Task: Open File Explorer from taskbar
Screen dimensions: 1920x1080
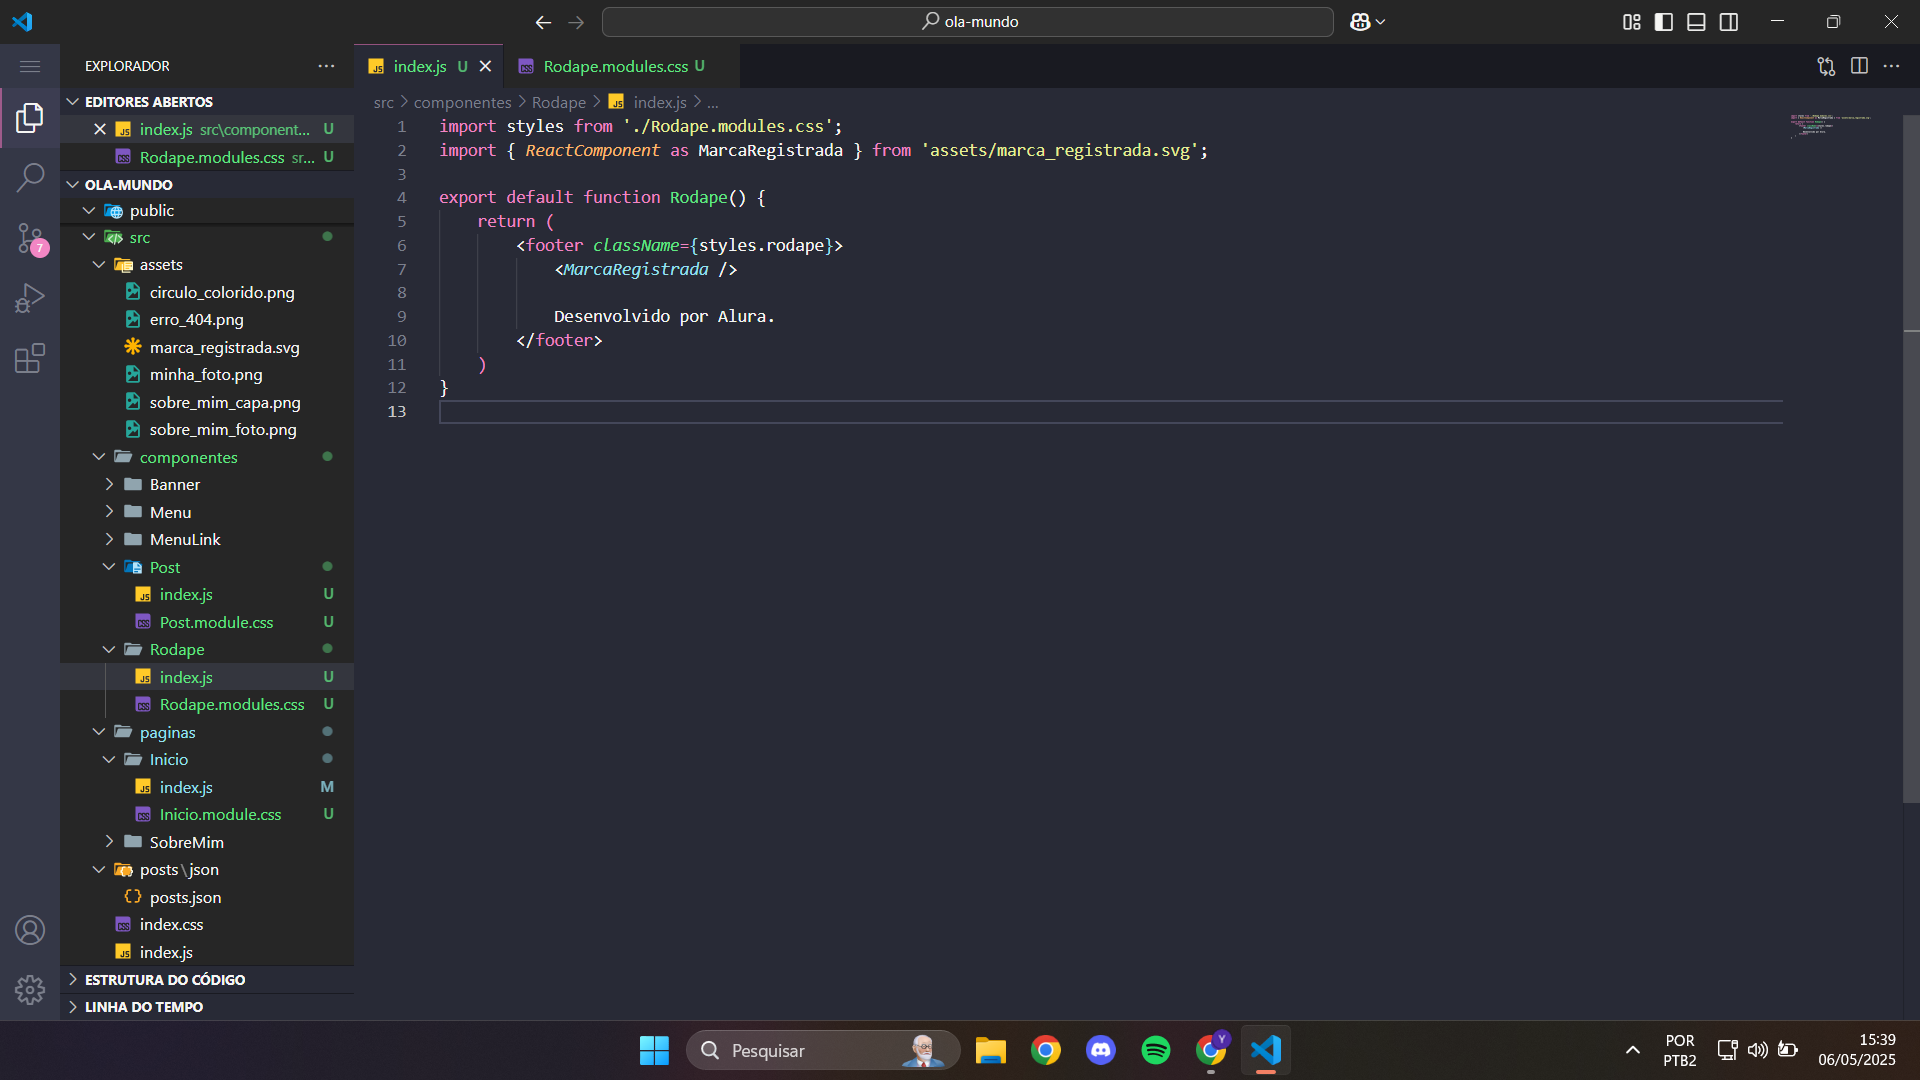Action: tap(991, 1050)
